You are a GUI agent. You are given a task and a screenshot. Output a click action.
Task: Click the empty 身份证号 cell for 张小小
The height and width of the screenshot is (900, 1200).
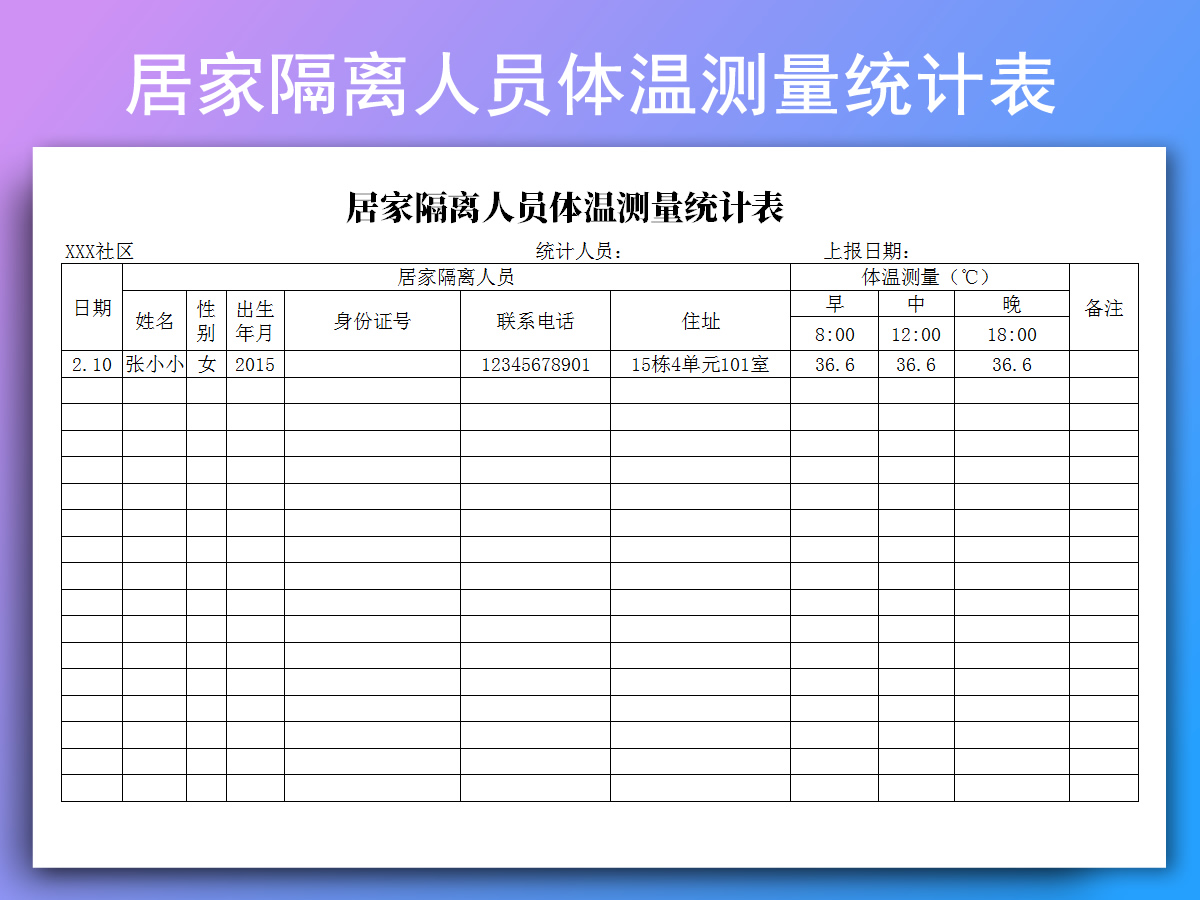coord(370,363)
